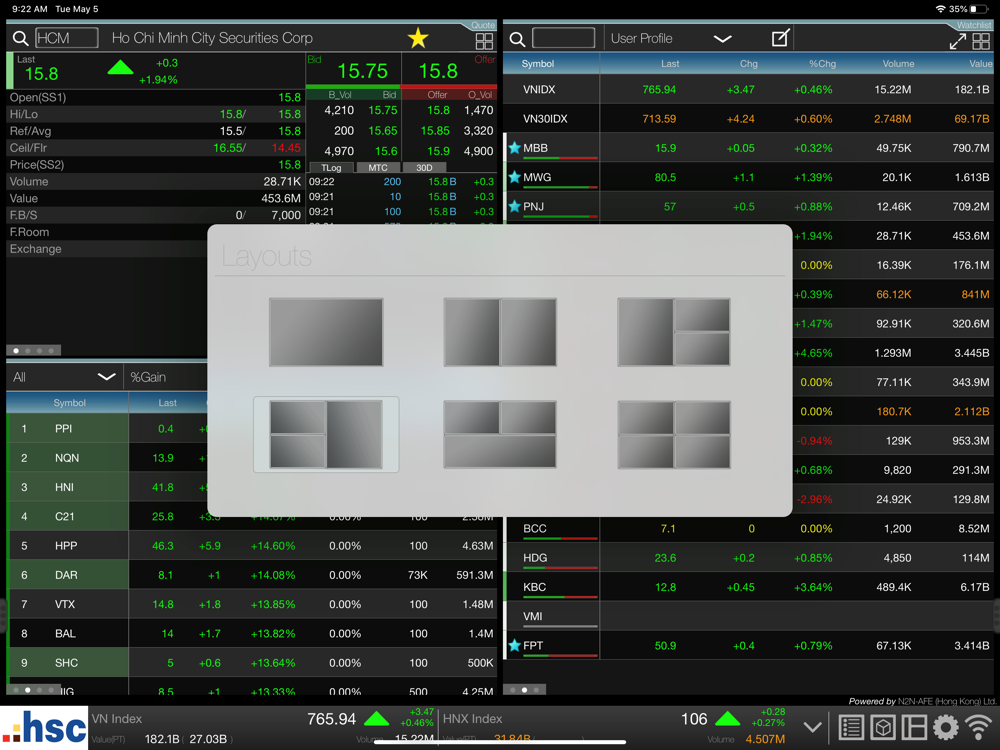Tap the large bid price 15.75
Viewport: 1000px width, 750px height.
pyautogui.click(x=362, y=71)
